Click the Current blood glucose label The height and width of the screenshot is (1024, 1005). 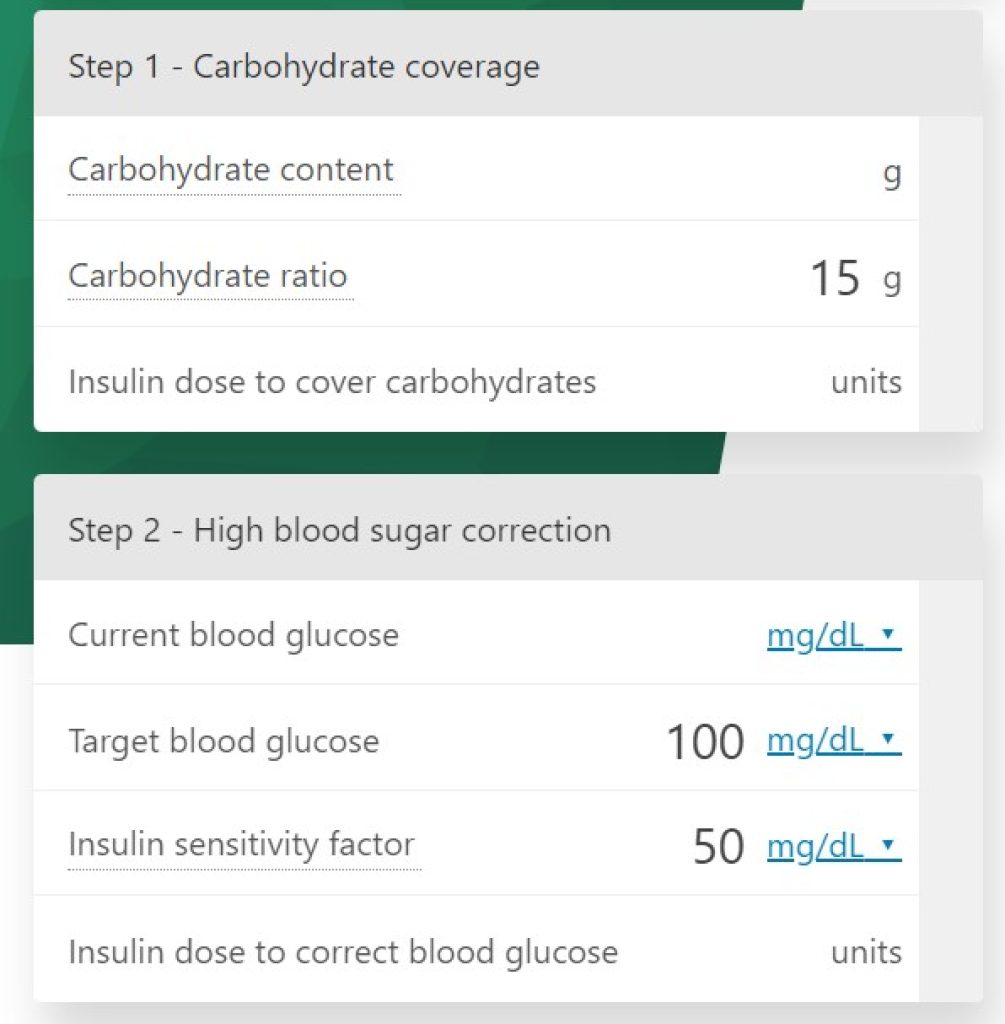(x=233, y=635)
